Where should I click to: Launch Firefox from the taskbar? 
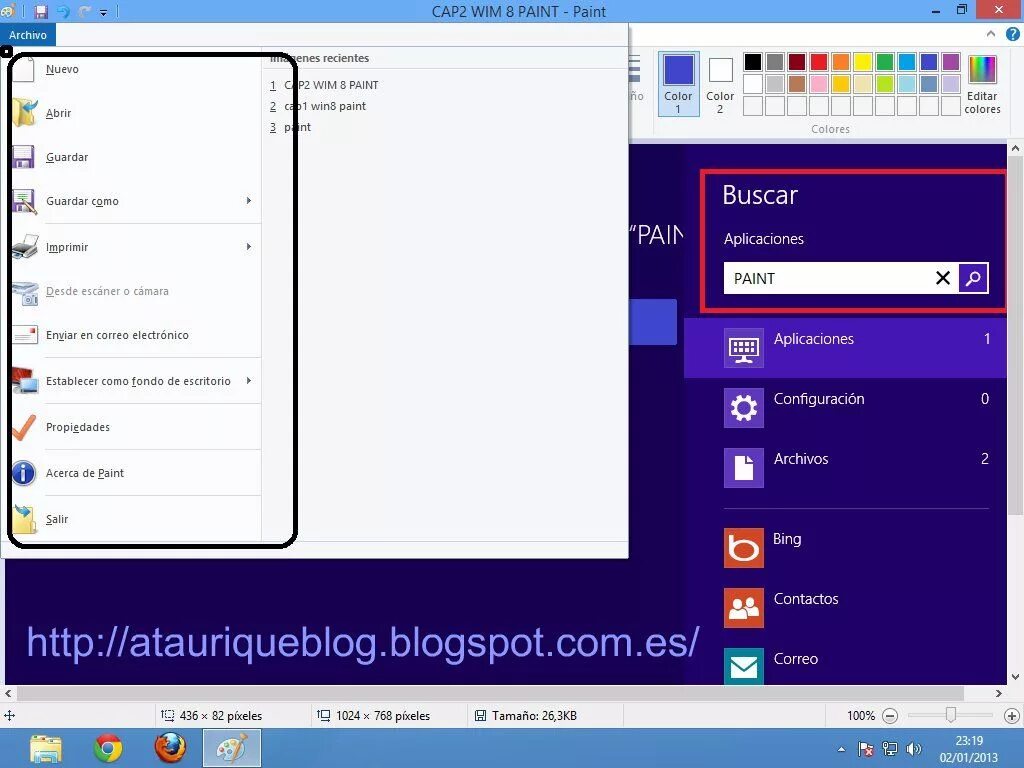pos(170,748)
